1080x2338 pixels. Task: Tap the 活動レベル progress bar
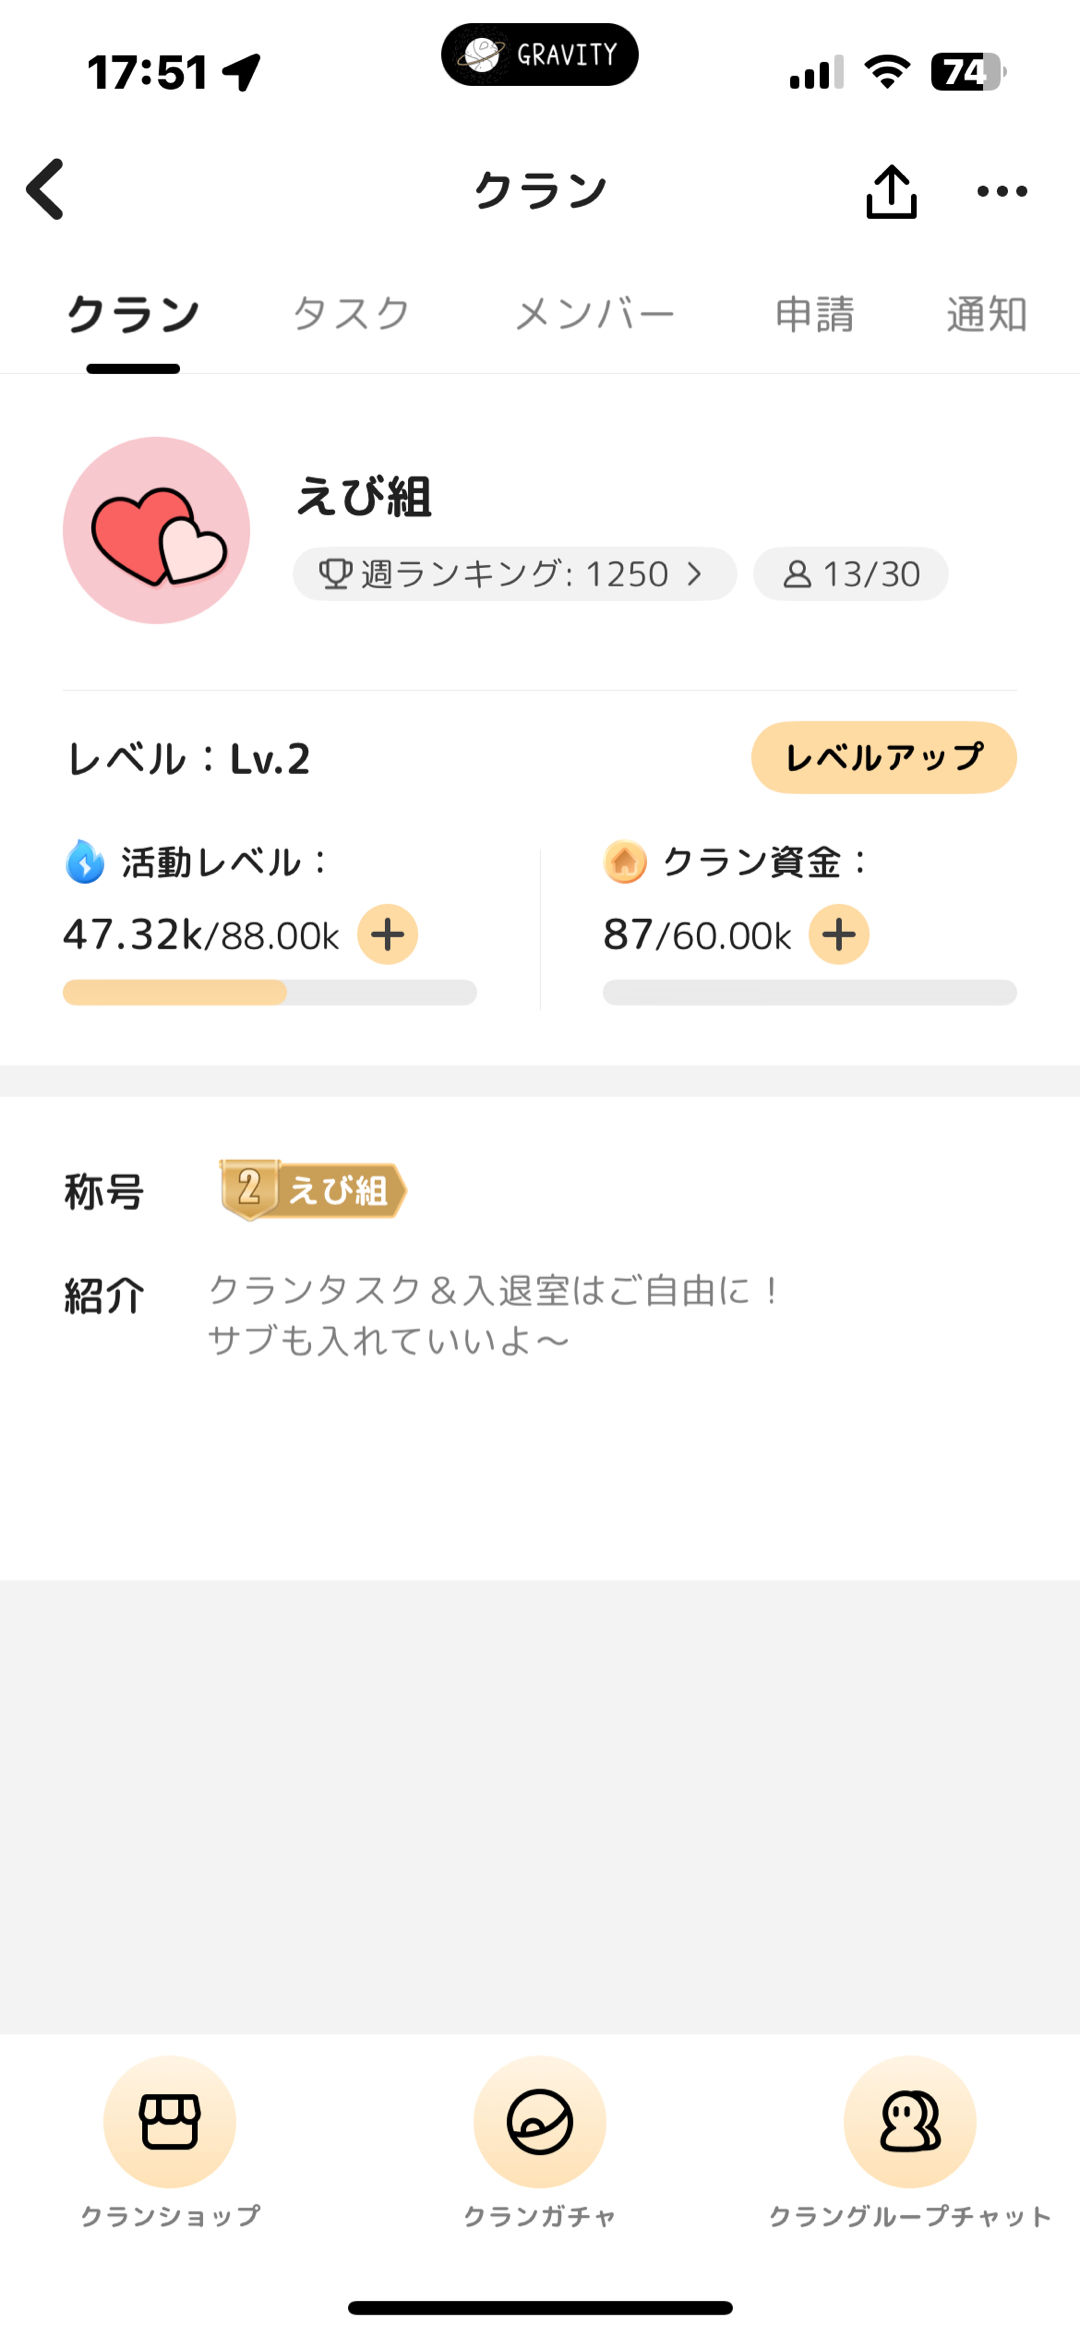click(270, 992)
